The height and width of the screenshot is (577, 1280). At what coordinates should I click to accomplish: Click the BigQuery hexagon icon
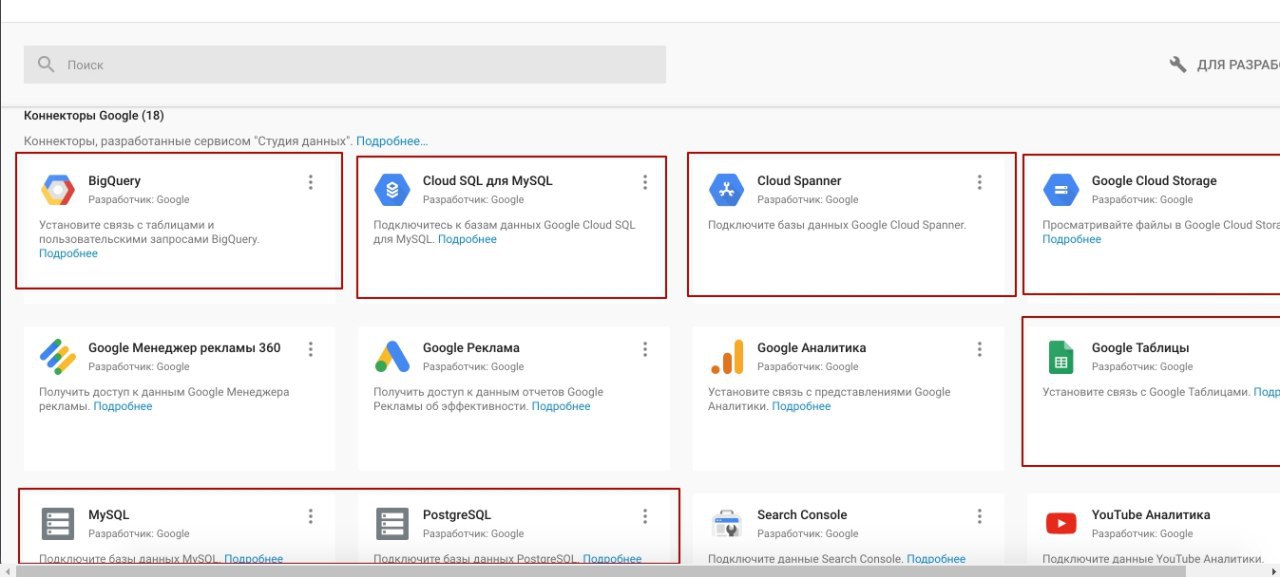(x=57, y=189)
